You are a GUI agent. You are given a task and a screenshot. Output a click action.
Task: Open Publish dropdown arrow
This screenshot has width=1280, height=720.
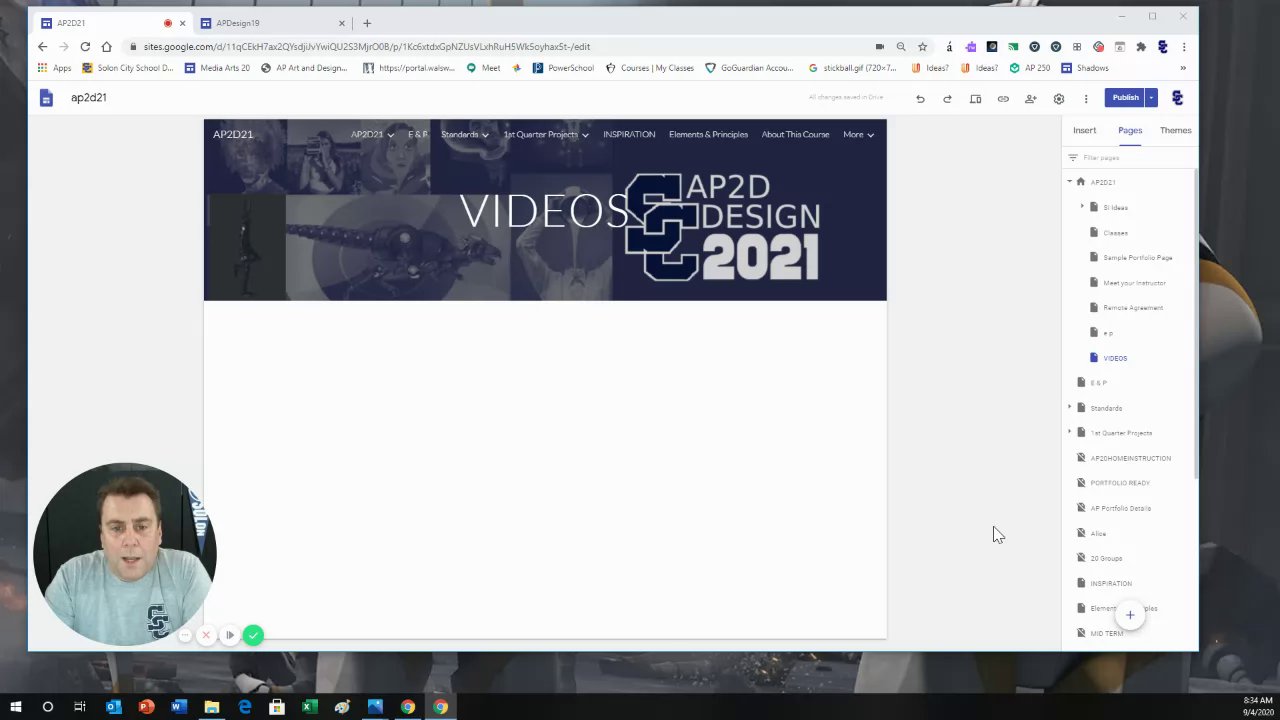coord(1152,97)
